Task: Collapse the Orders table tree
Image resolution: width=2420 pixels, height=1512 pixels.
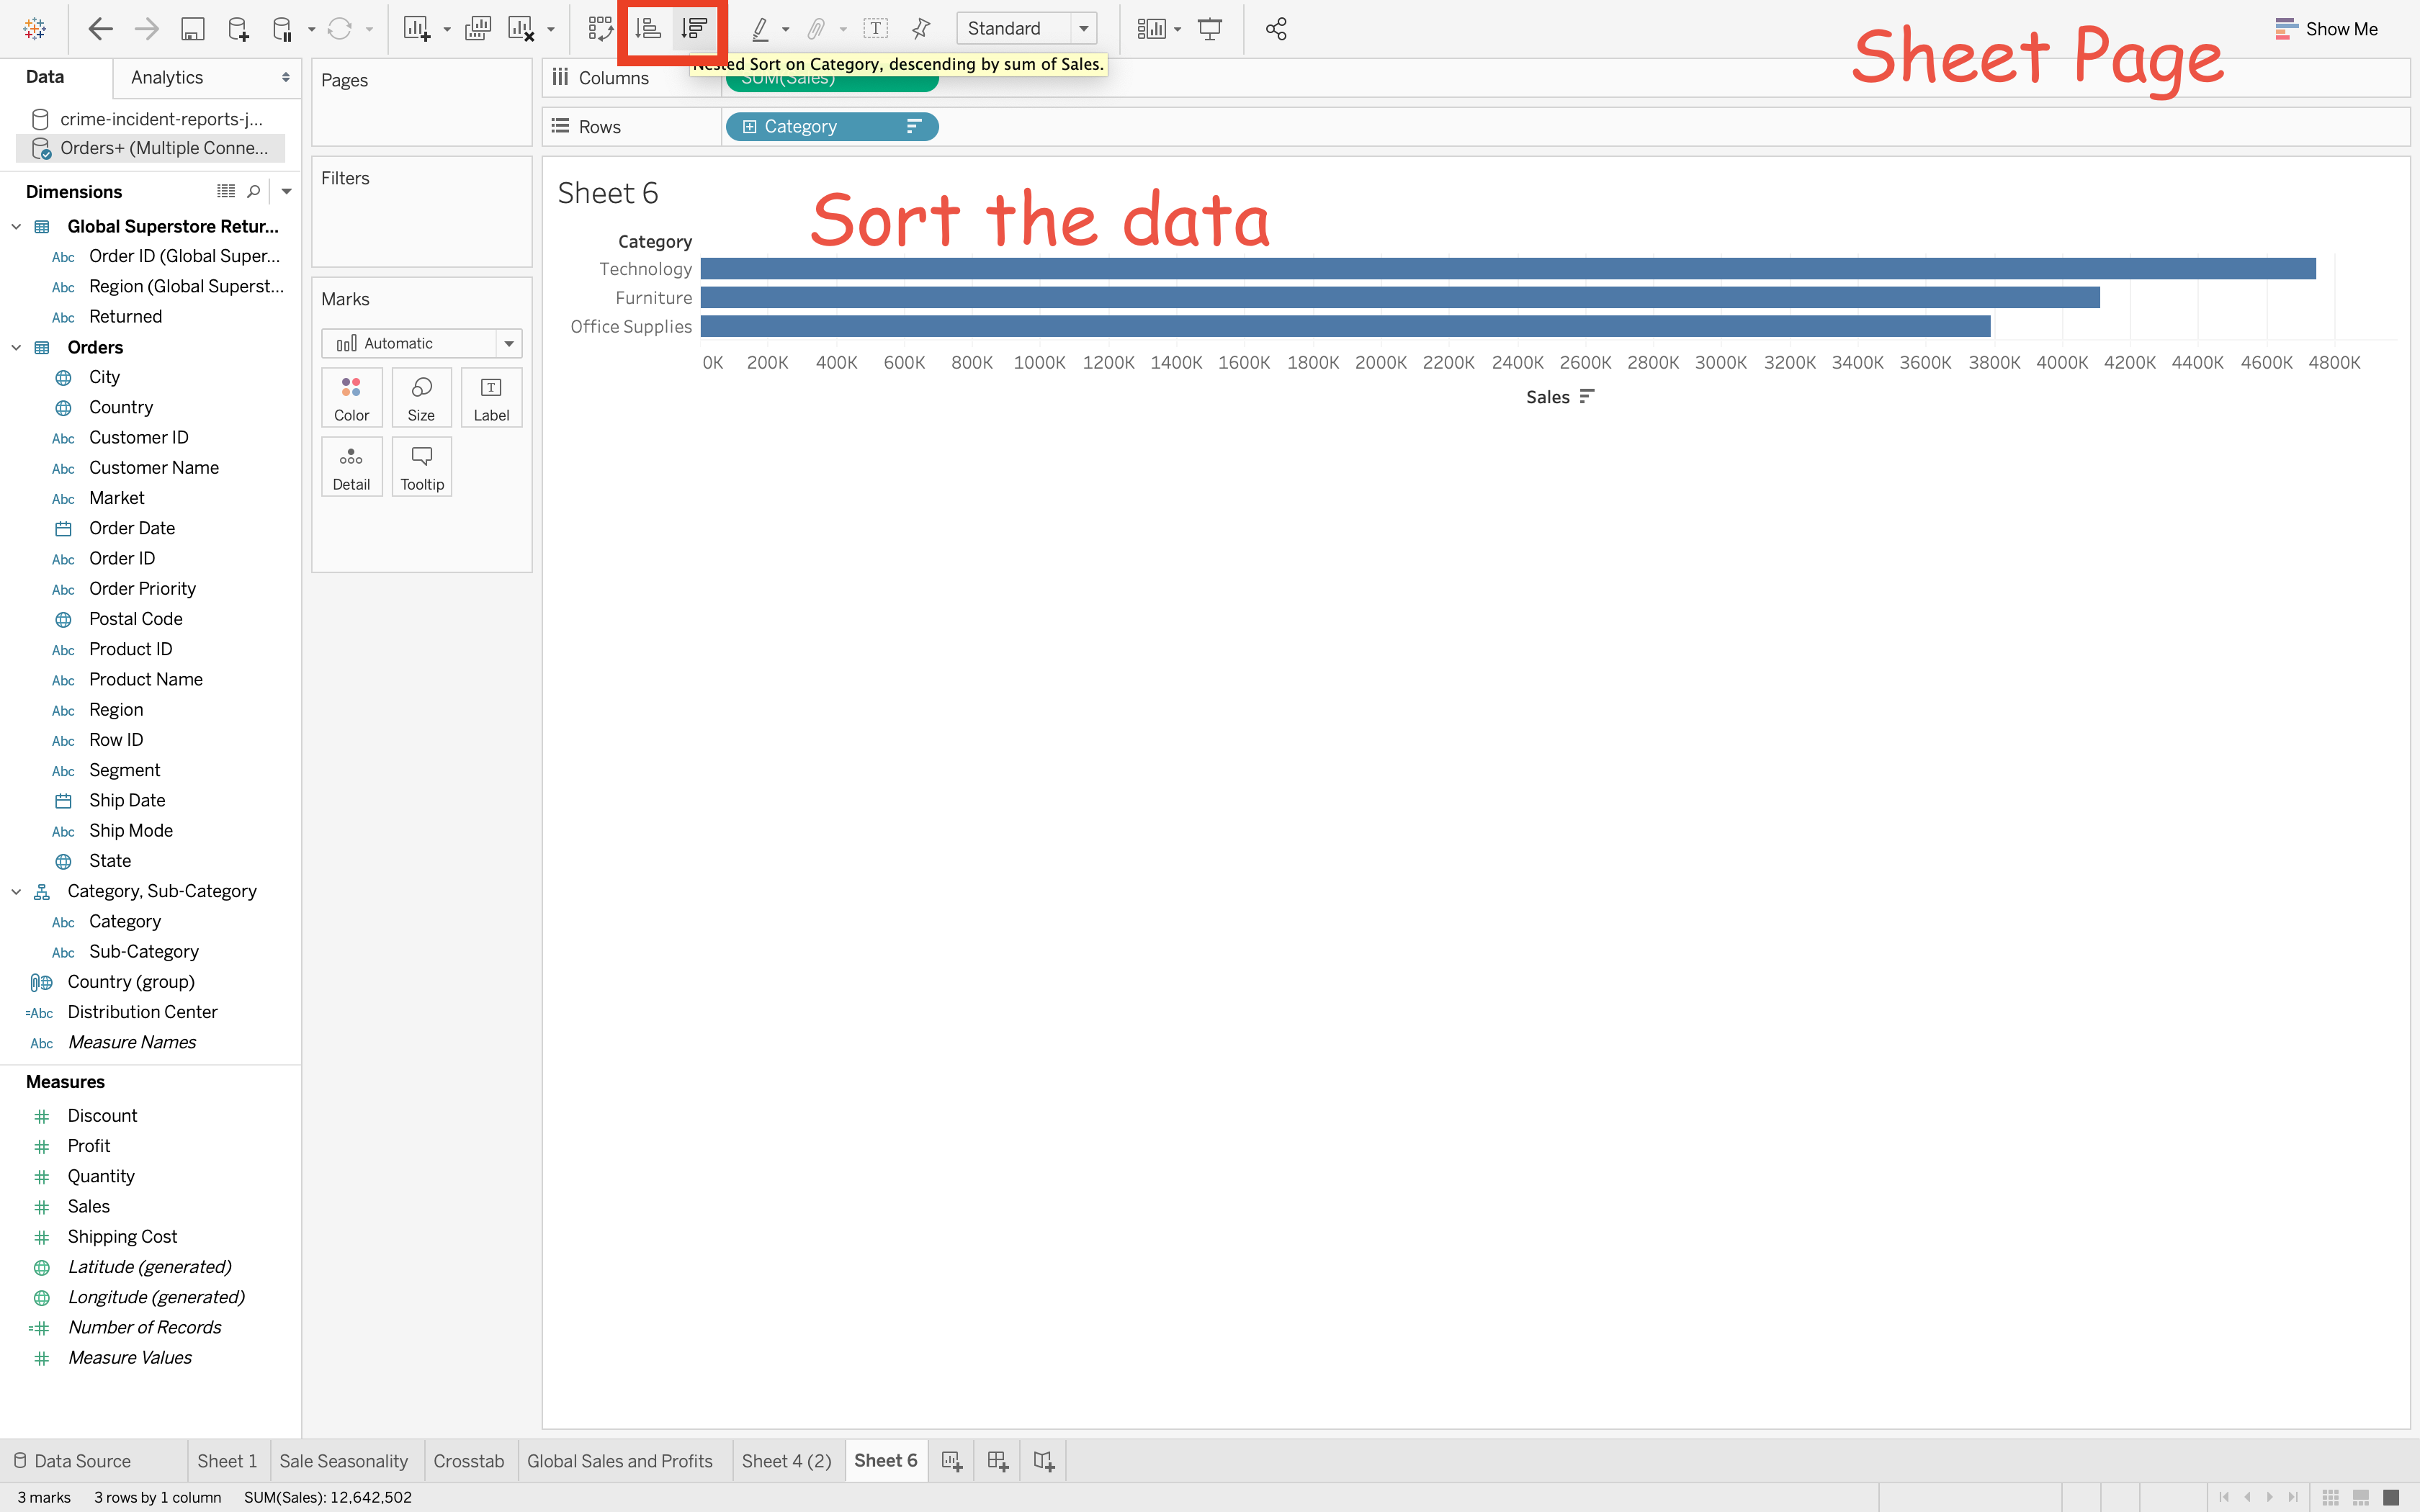Action: 16,347
